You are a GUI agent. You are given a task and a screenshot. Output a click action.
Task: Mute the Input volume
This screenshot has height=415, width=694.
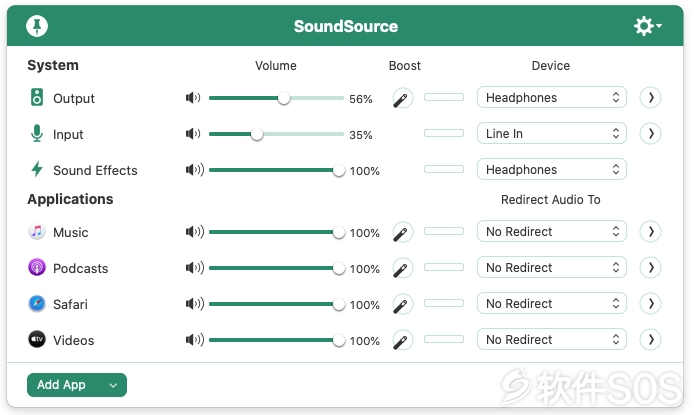click(x=193, y=134)
